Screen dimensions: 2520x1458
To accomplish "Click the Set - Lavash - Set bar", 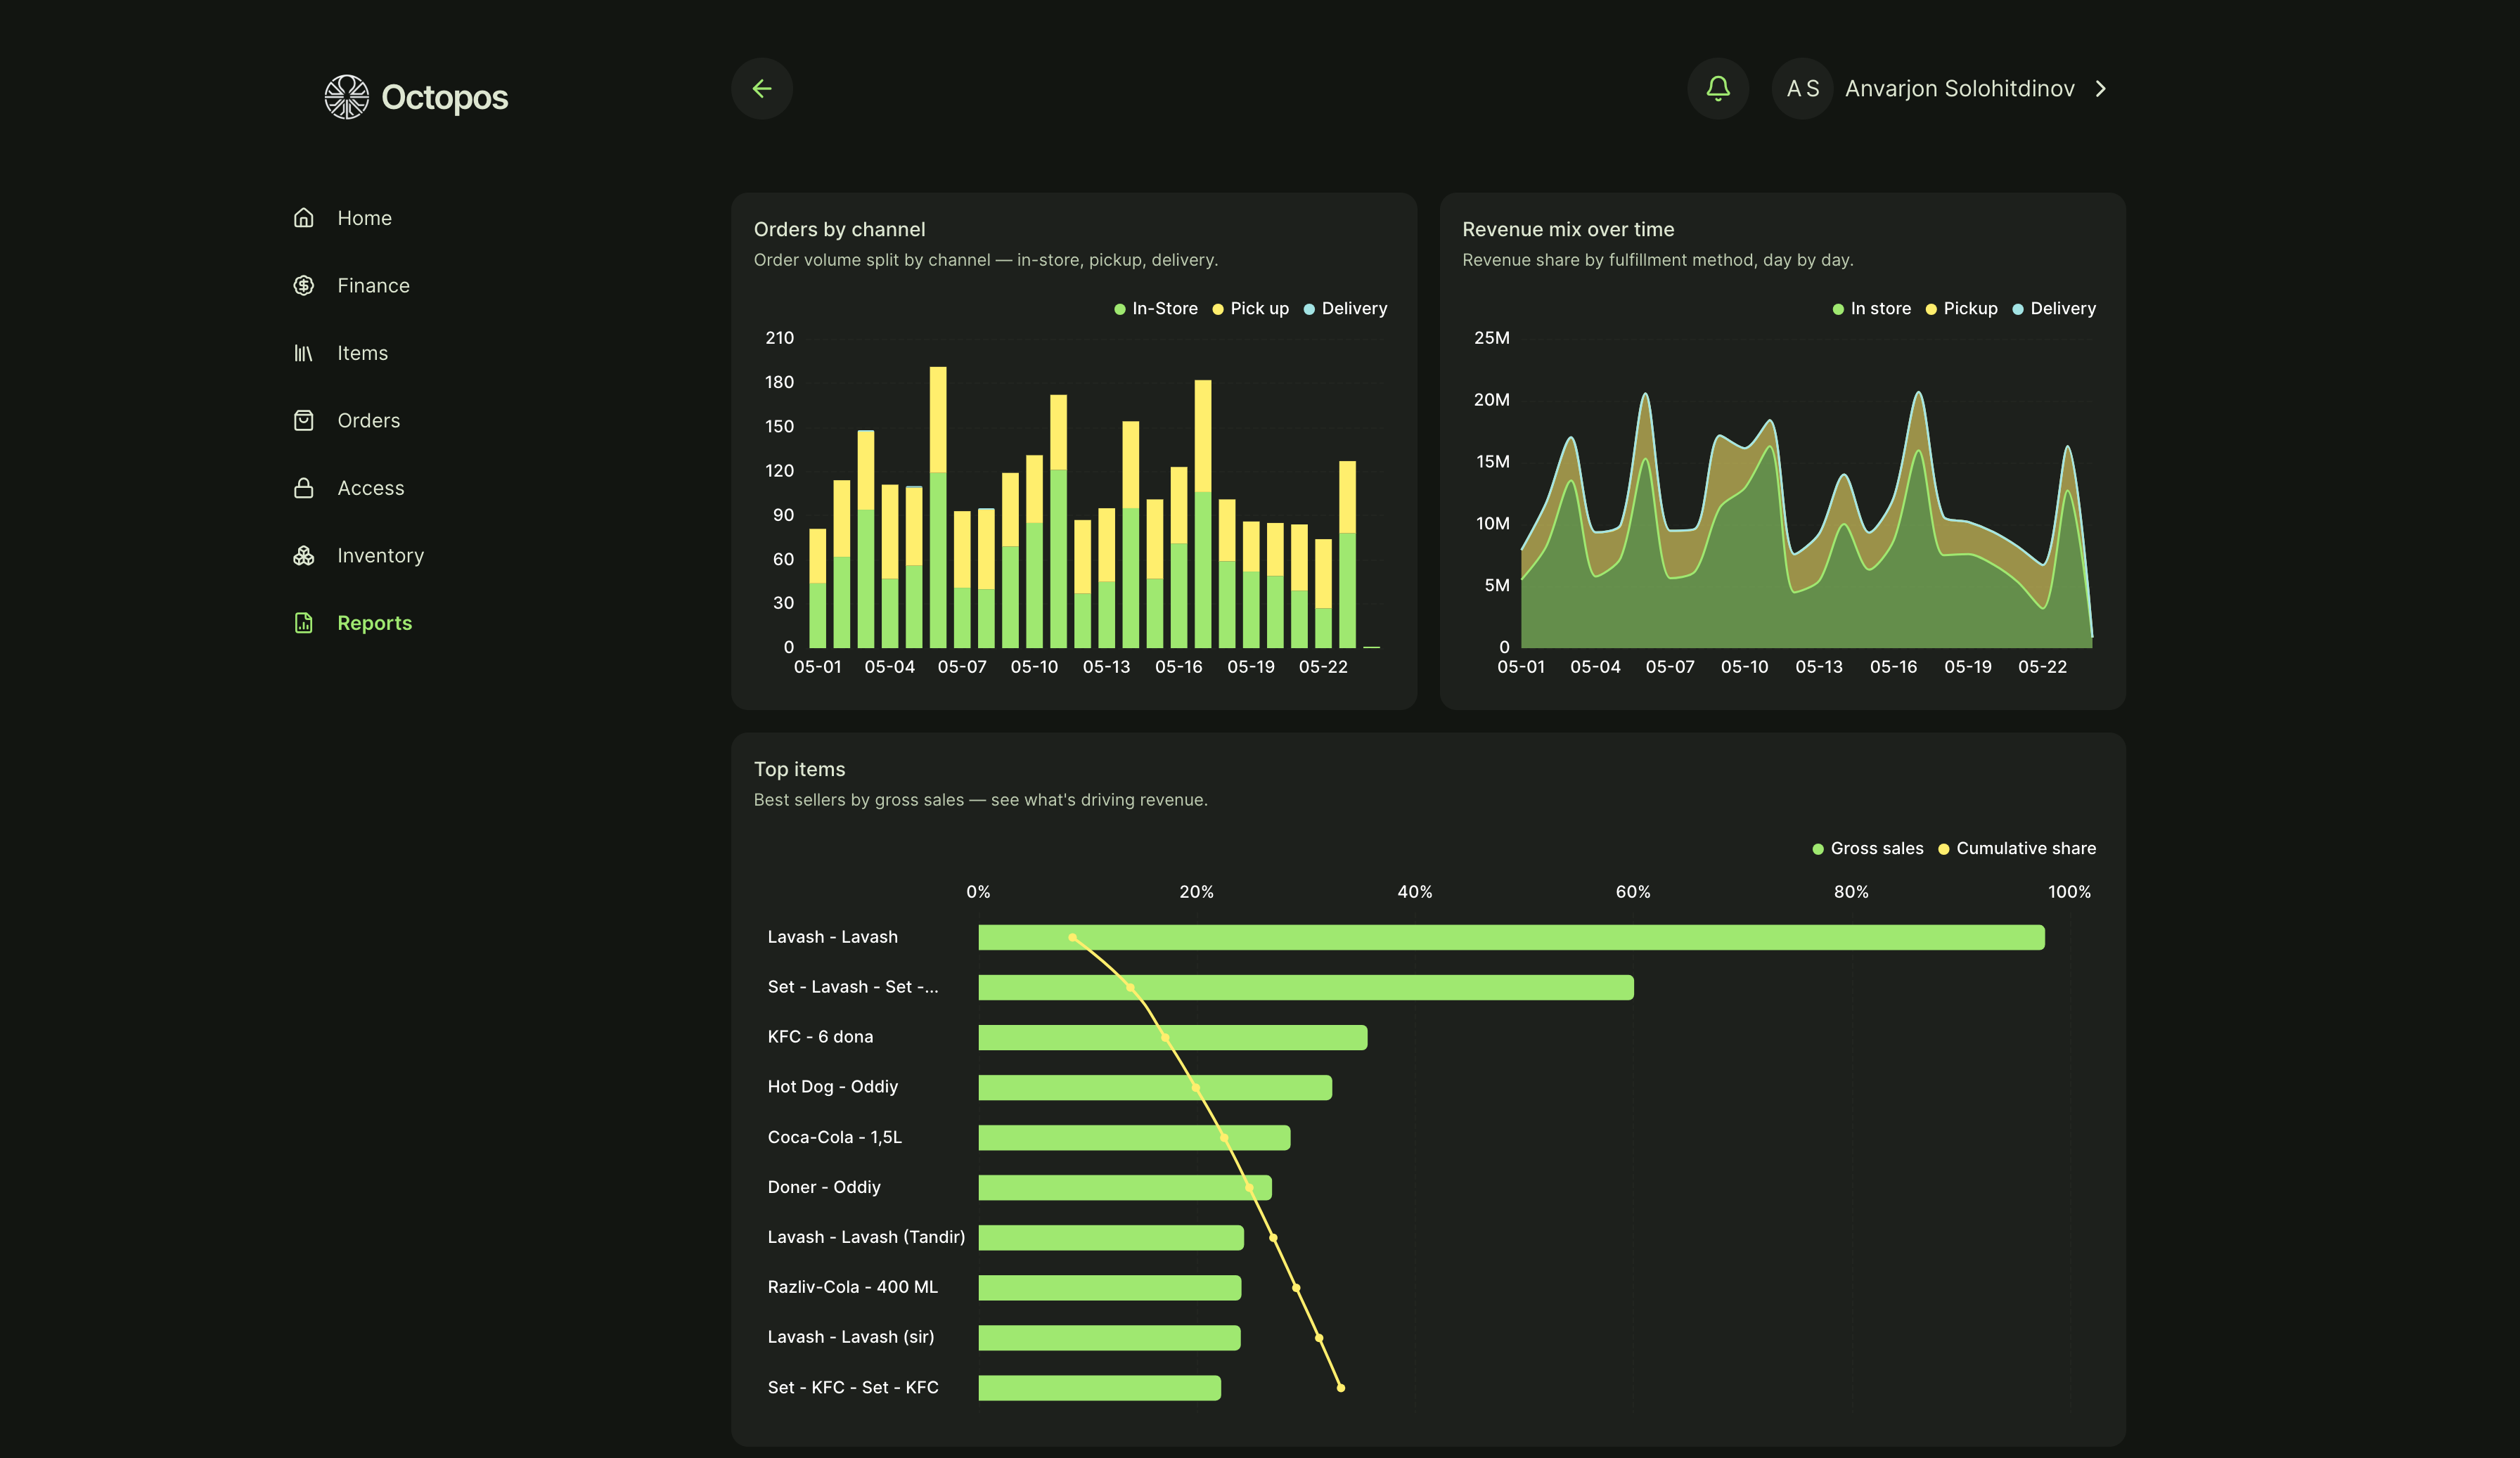I will click(1306, 987).
